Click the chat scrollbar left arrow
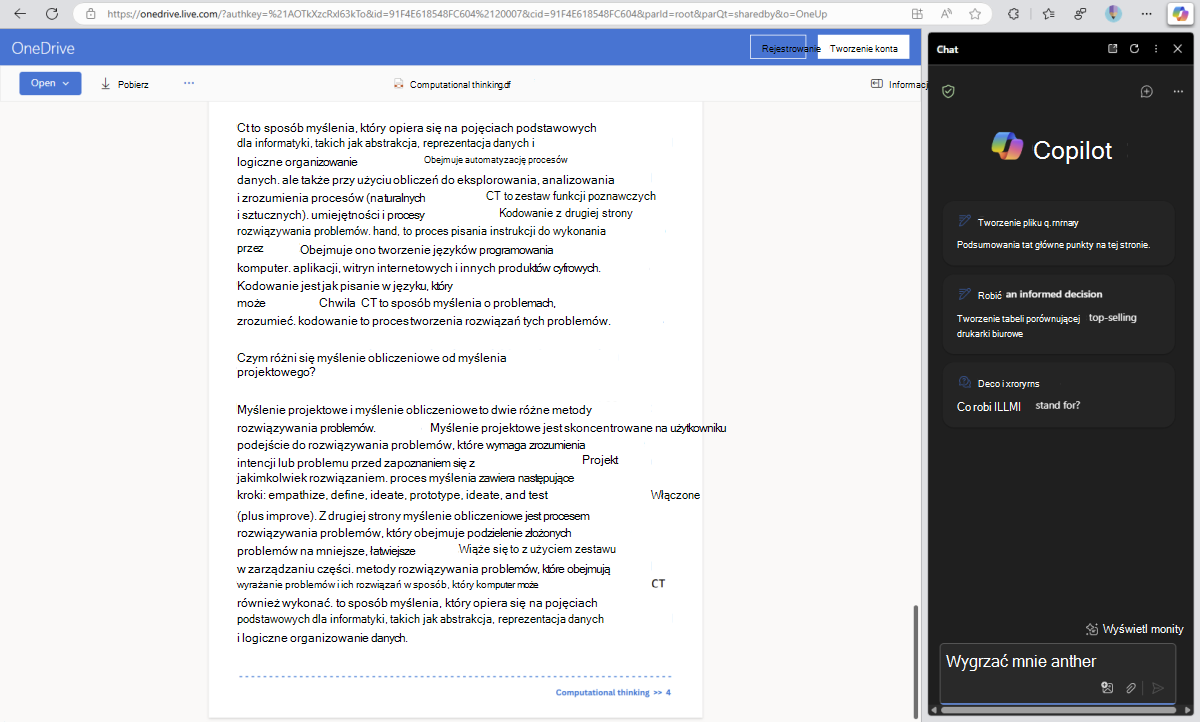Image resolution: width=1200 pixels, height=722 pixels. click(934, 710)
